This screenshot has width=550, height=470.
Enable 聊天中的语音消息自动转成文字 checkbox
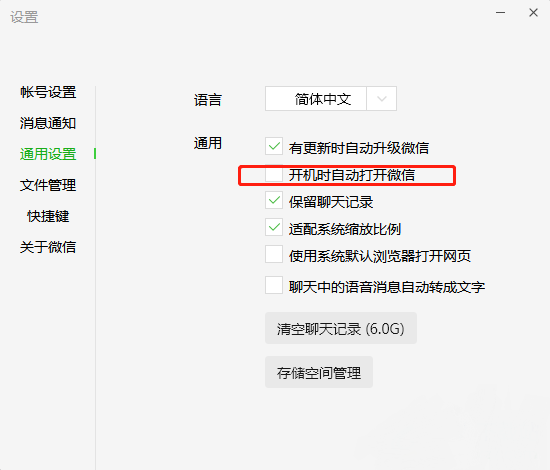(x=274, y=286)
